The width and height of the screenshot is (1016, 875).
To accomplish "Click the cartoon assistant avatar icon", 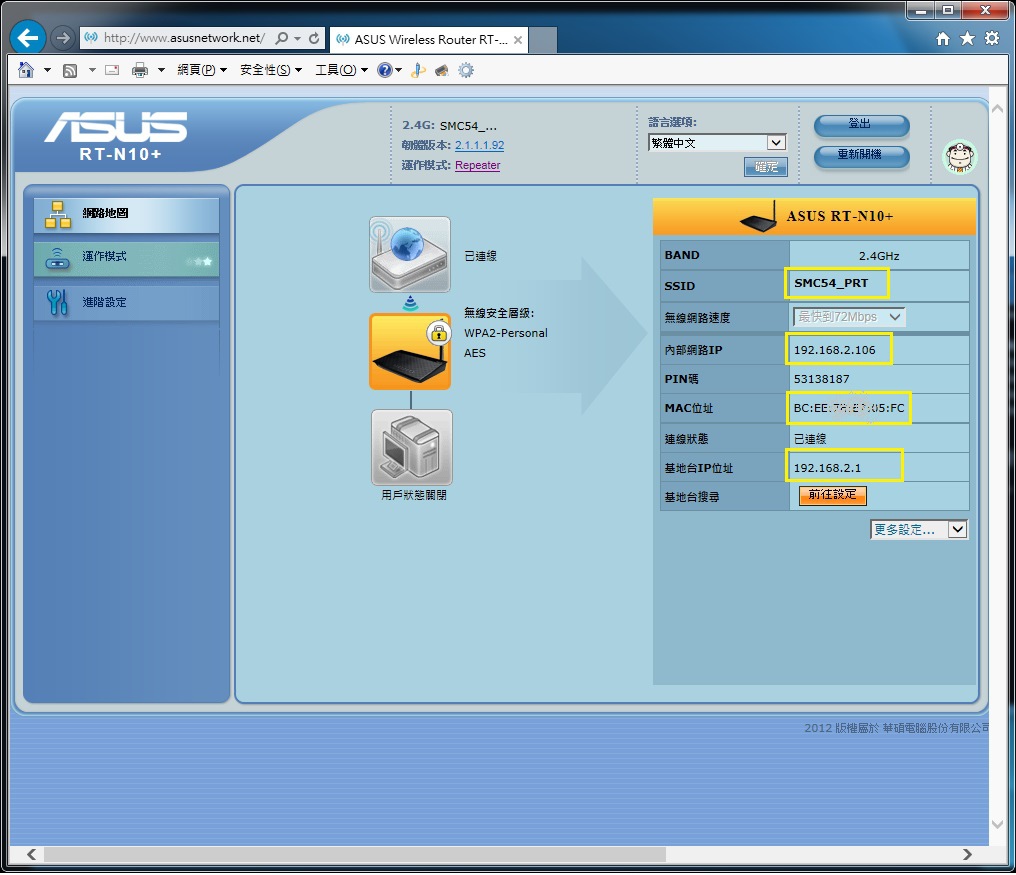I will tap(960, 157).
